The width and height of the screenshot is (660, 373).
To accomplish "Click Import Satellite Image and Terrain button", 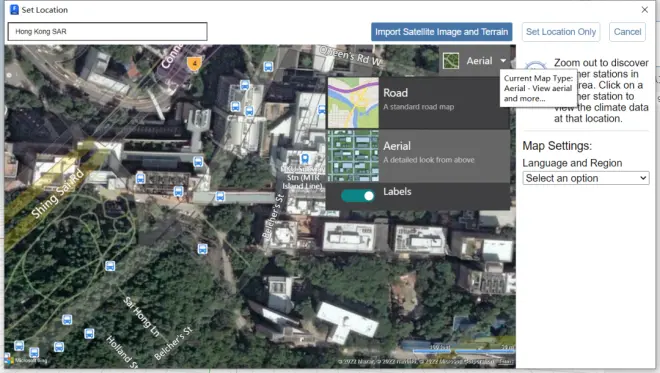I will point(442,32).
